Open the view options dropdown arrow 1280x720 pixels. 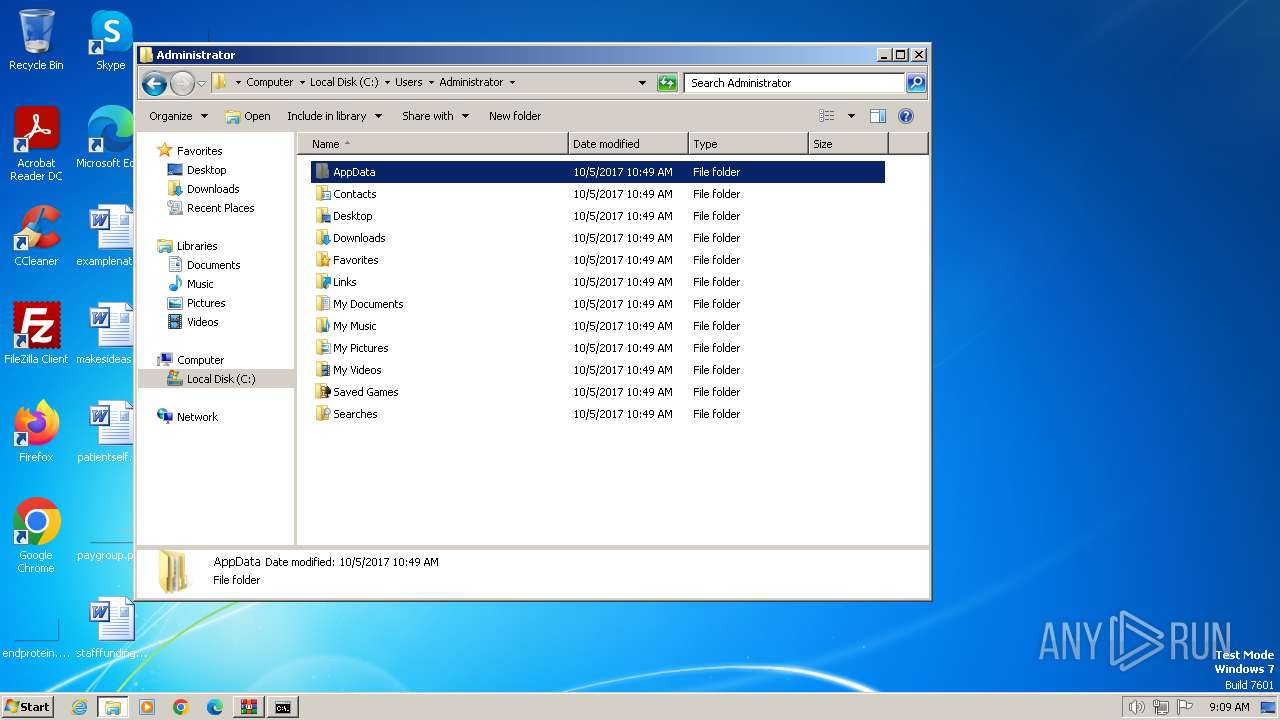click(x=851, y=116)
